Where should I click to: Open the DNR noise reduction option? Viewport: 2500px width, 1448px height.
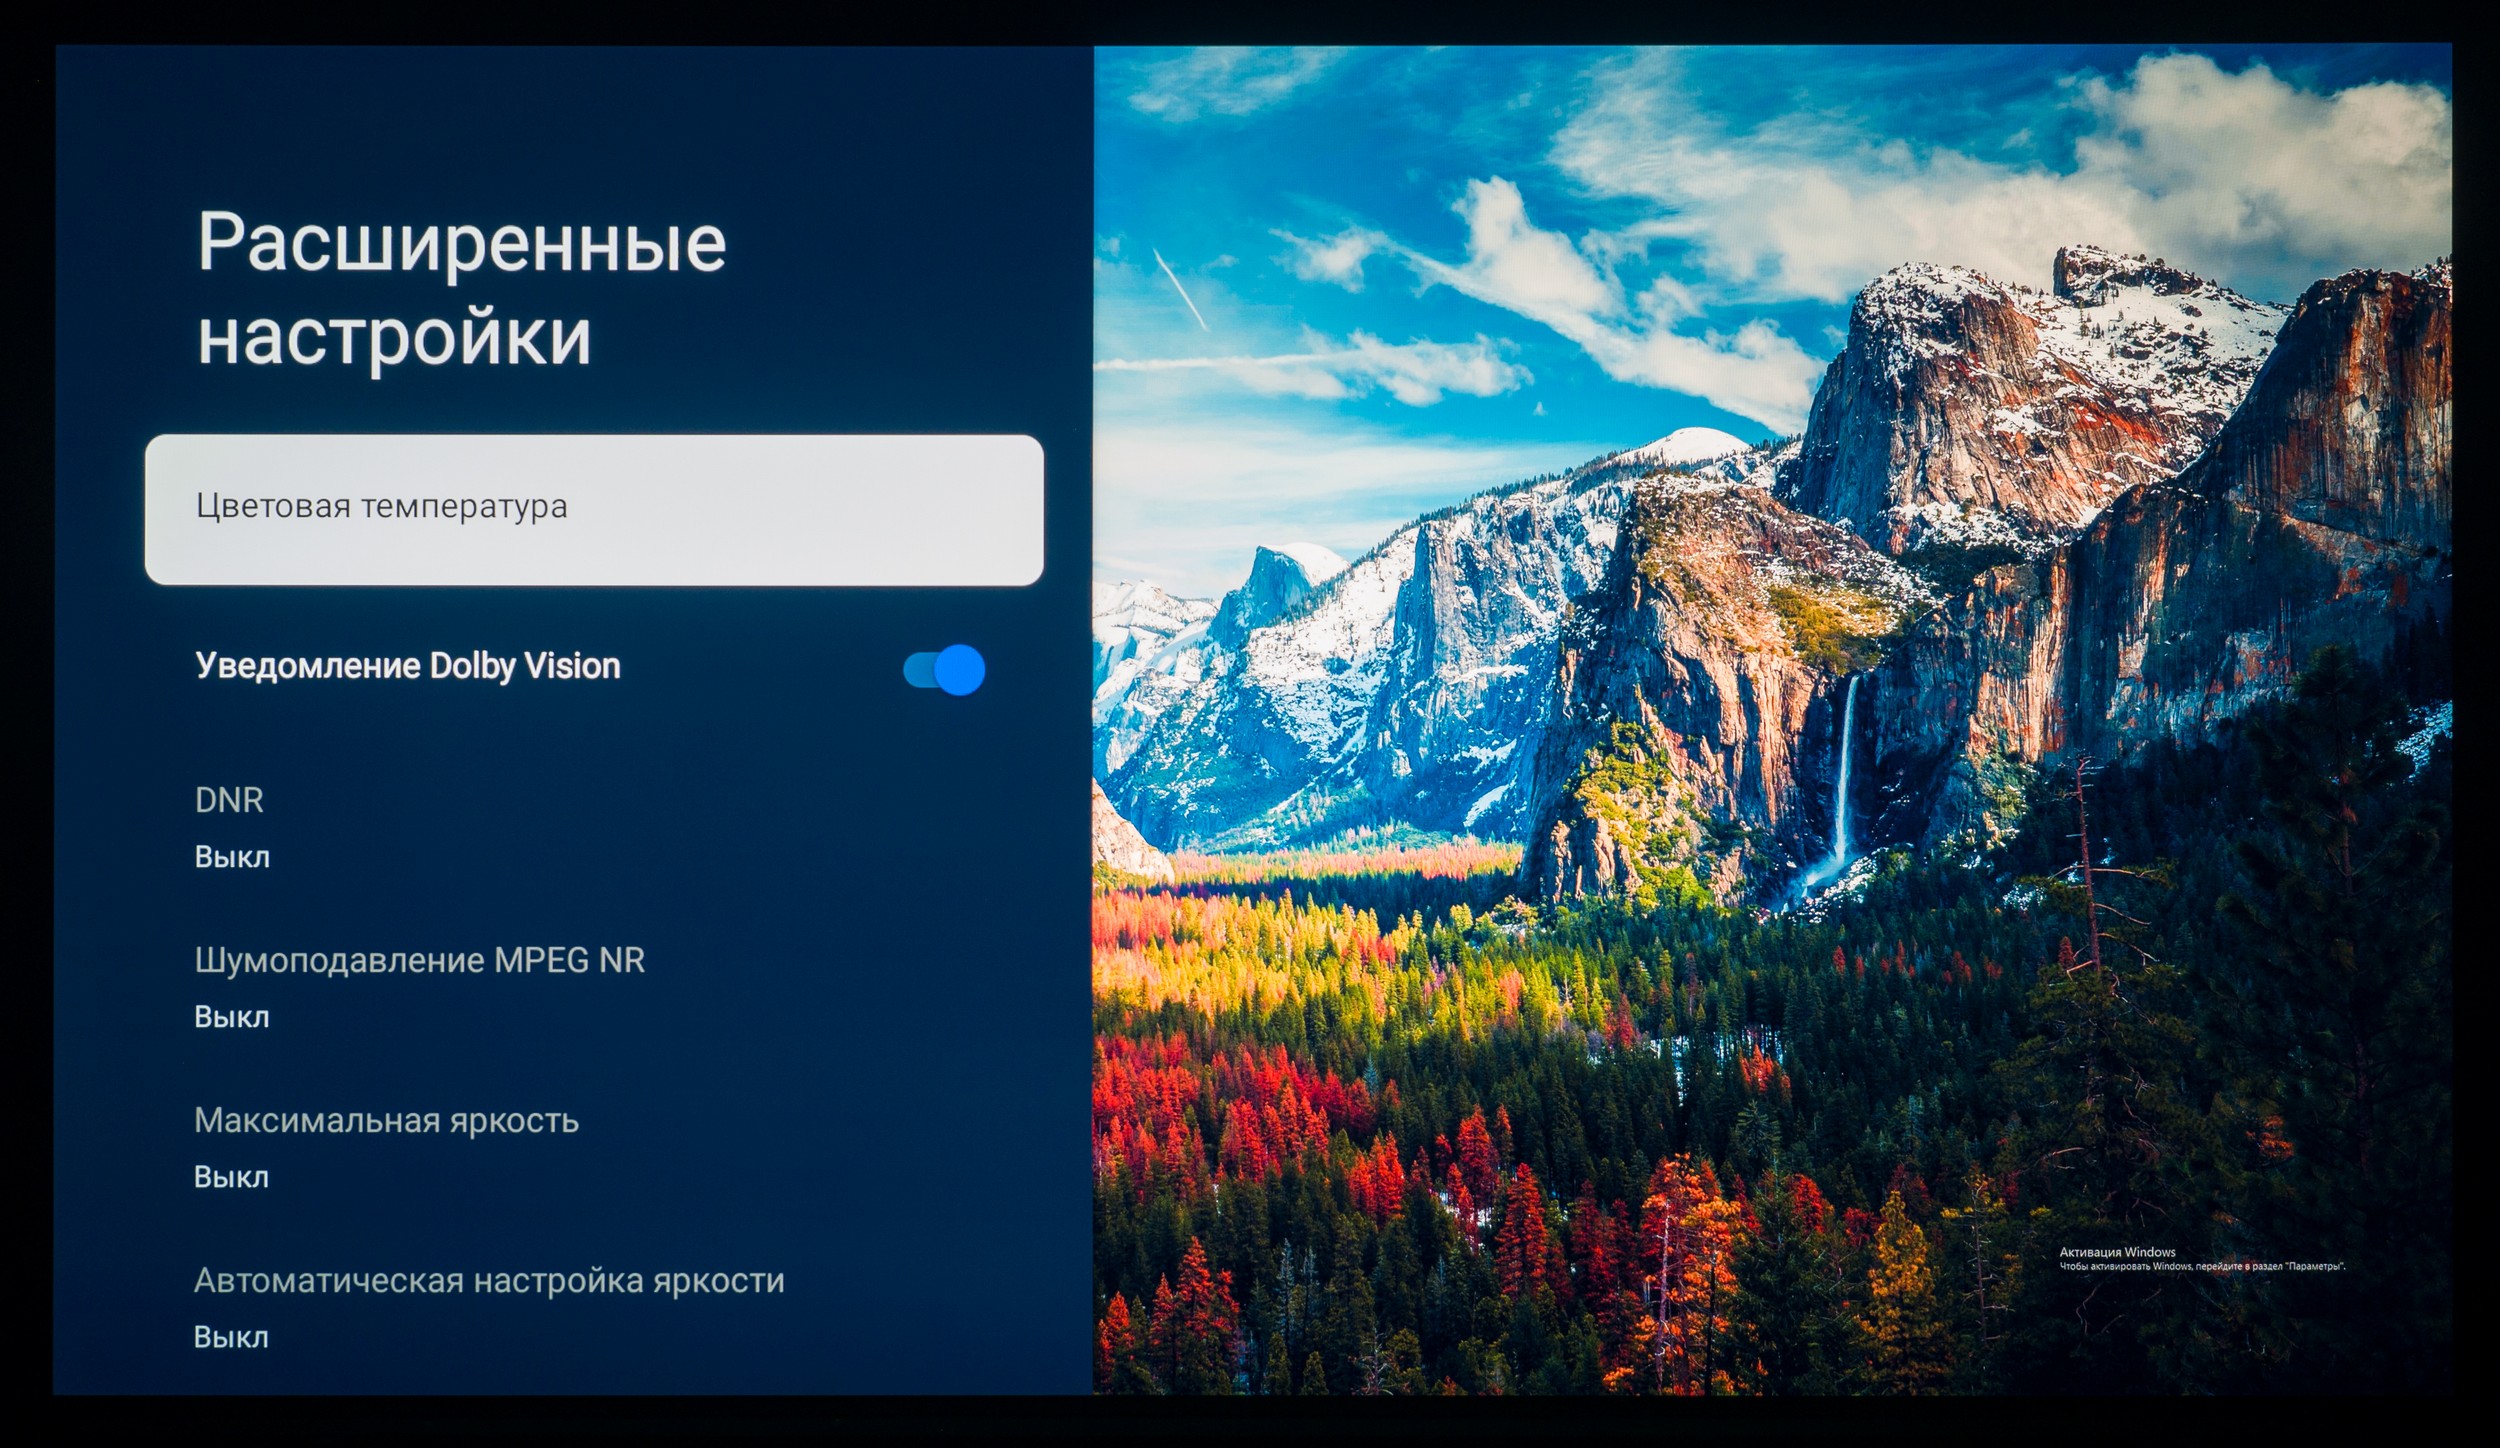point(229,800)
